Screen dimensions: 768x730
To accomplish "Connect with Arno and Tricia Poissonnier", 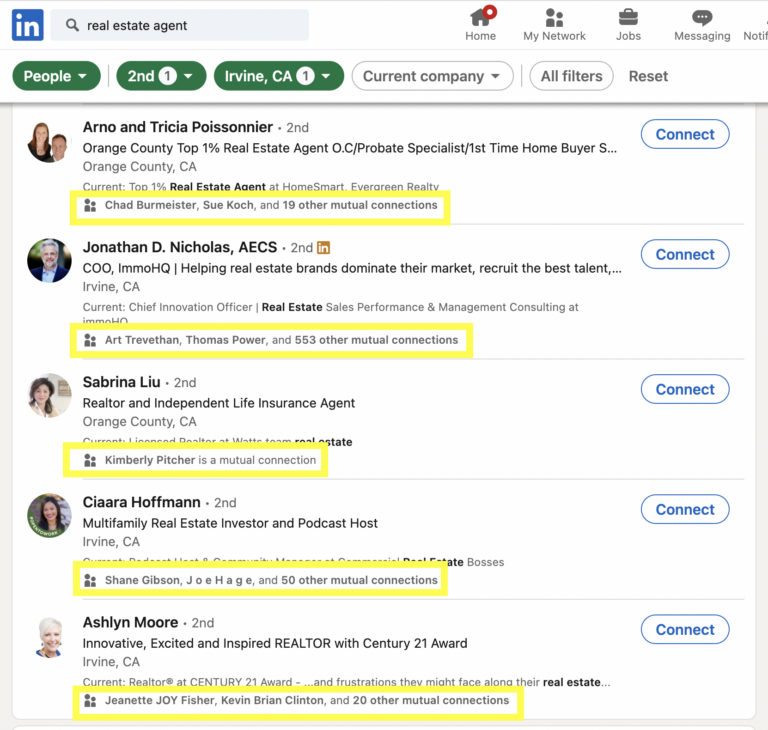I will [x=685, y=134].
